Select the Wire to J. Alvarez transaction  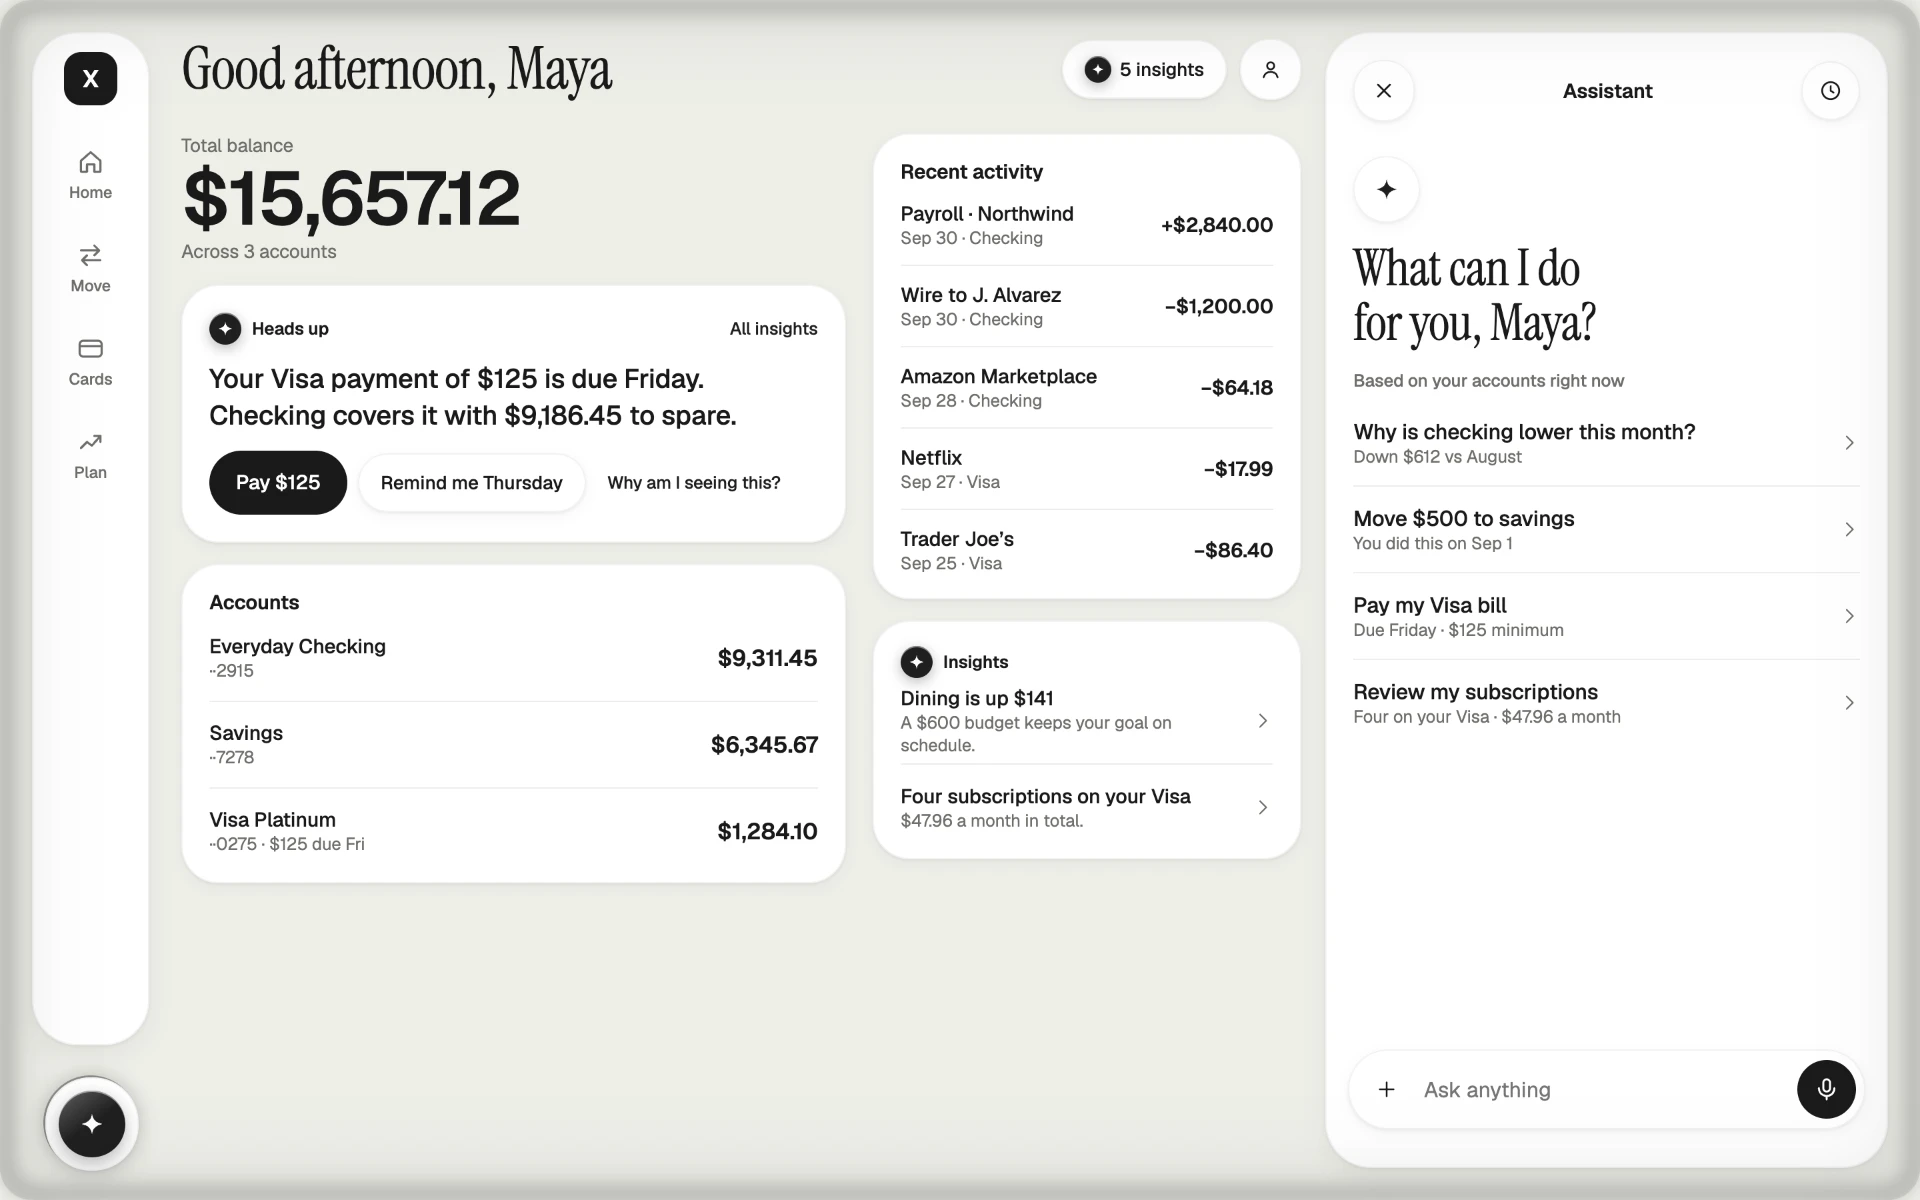[x=1086, y=306]
